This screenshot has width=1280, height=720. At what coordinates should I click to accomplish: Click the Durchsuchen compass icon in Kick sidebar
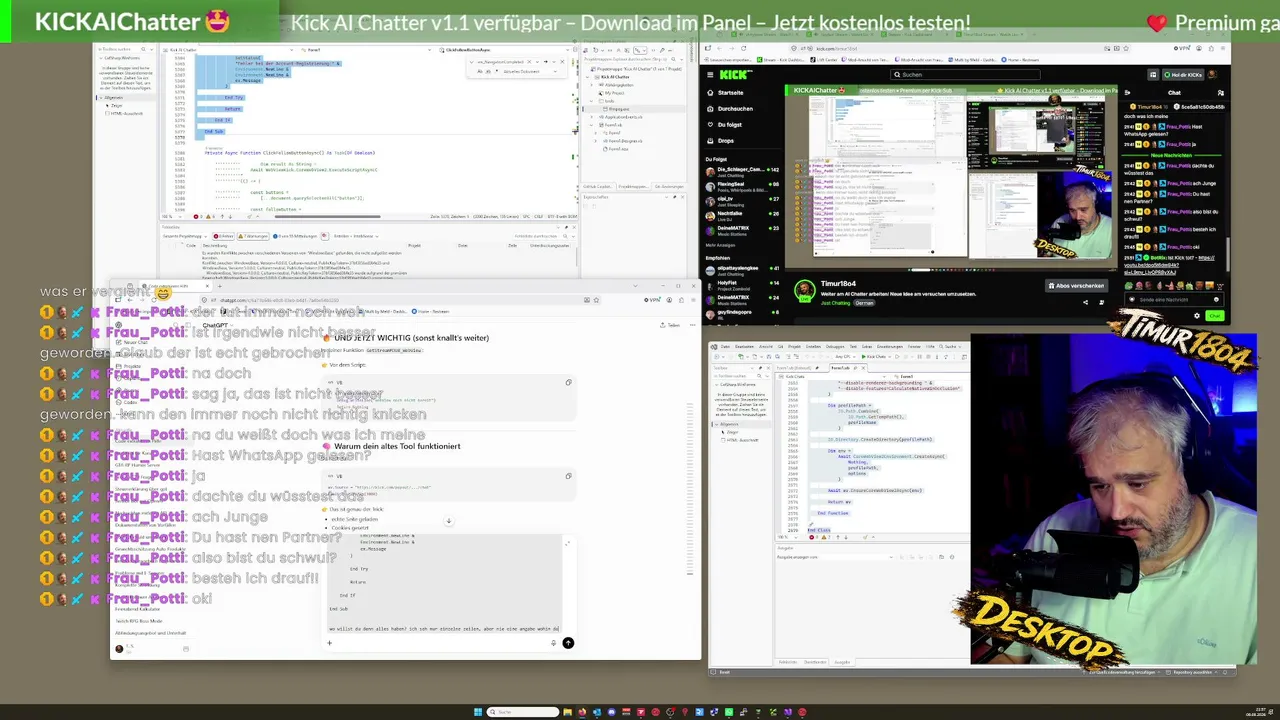(x=709, y=108)
